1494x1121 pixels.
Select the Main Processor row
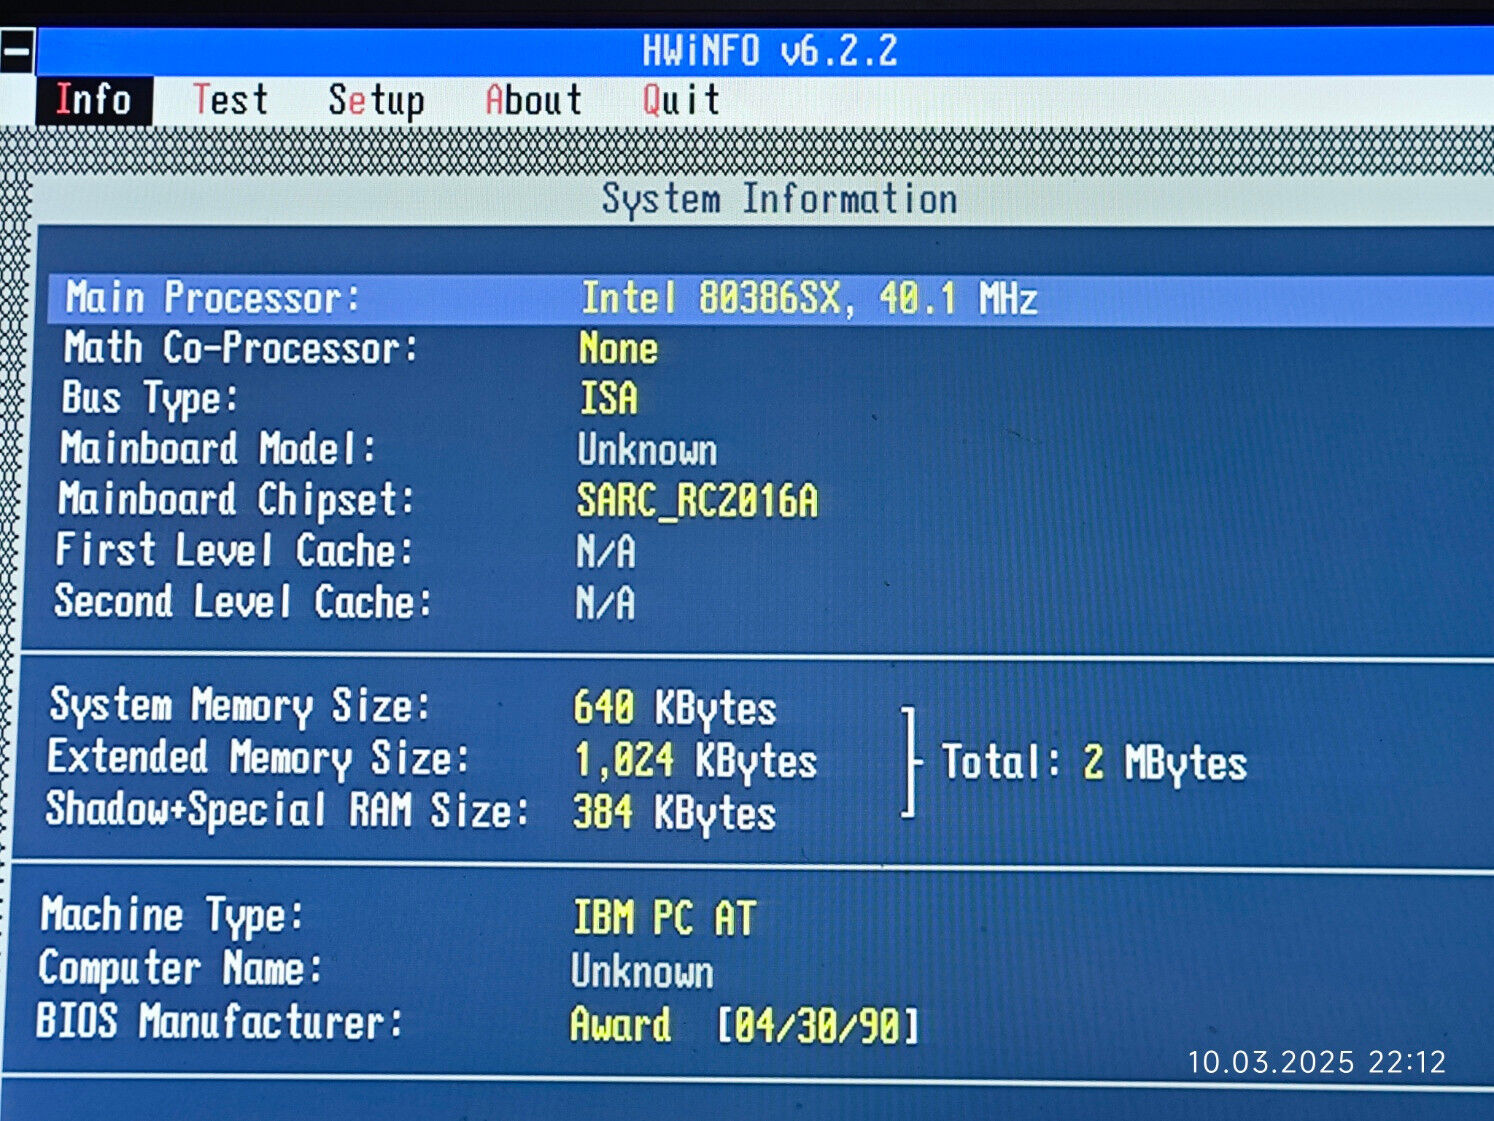tap(771, 299)
